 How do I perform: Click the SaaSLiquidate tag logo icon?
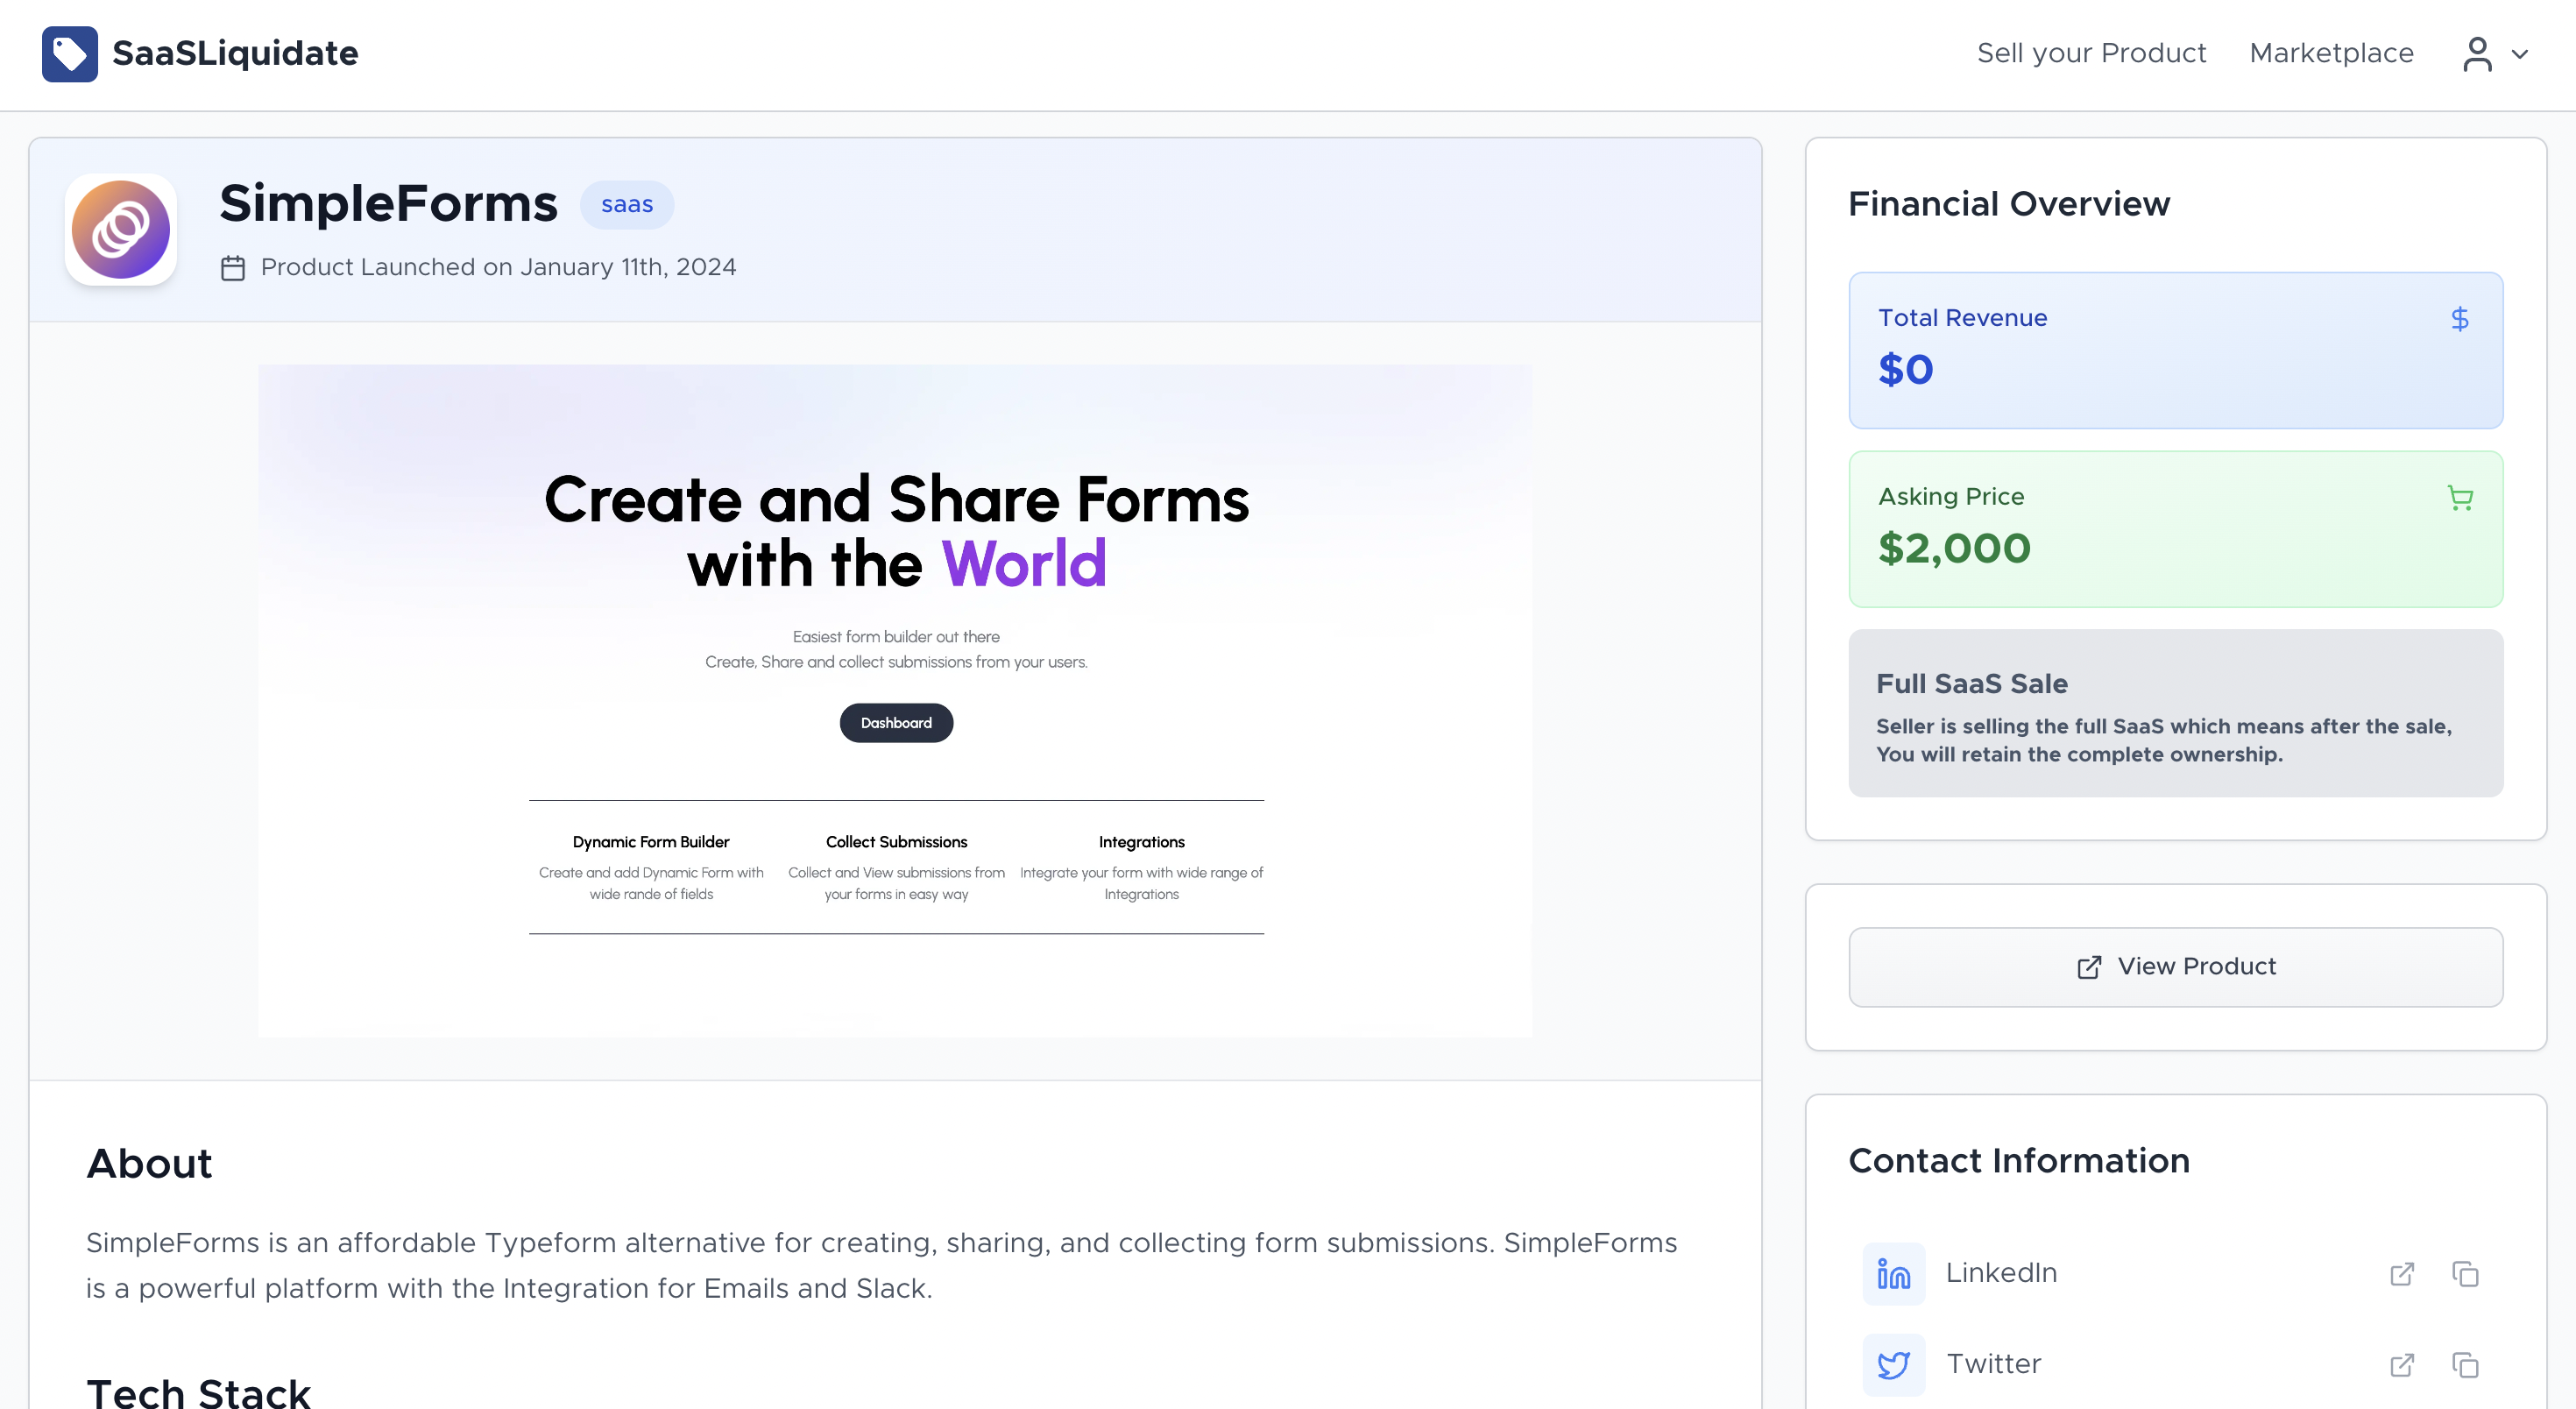70,54
